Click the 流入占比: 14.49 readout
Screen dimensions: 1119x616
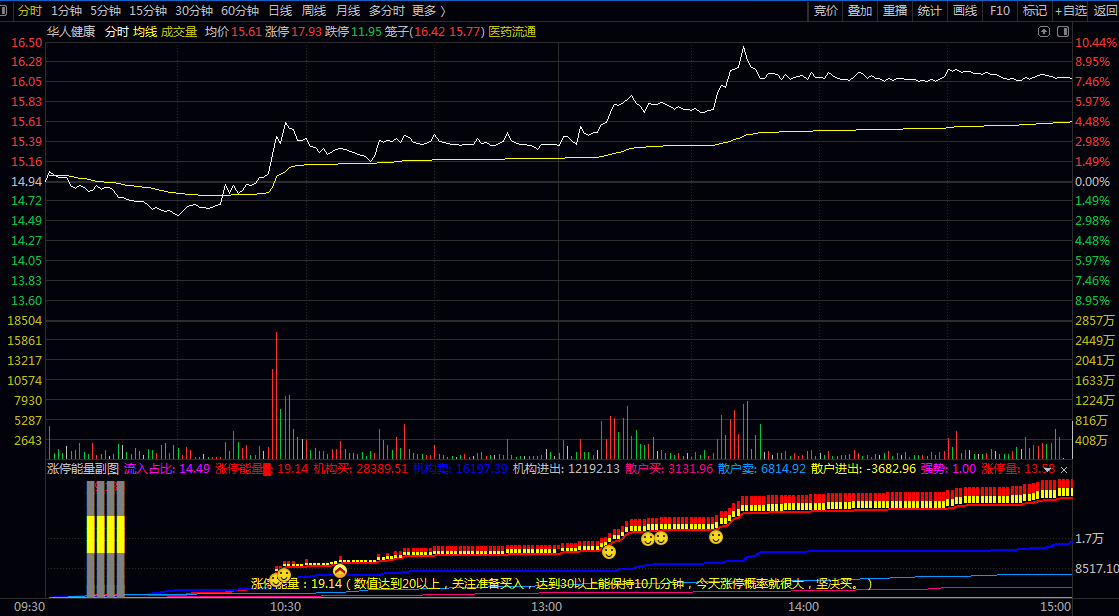pos(167,469)
